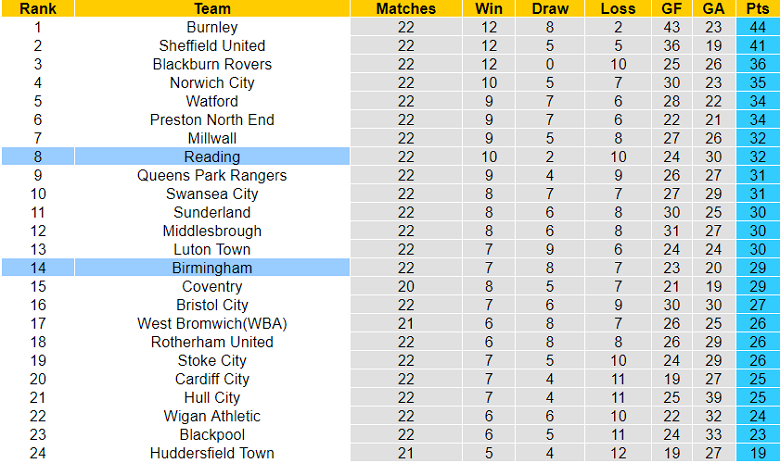
Task: Click Wigan Athletic team name
Action: click(212, 416)
